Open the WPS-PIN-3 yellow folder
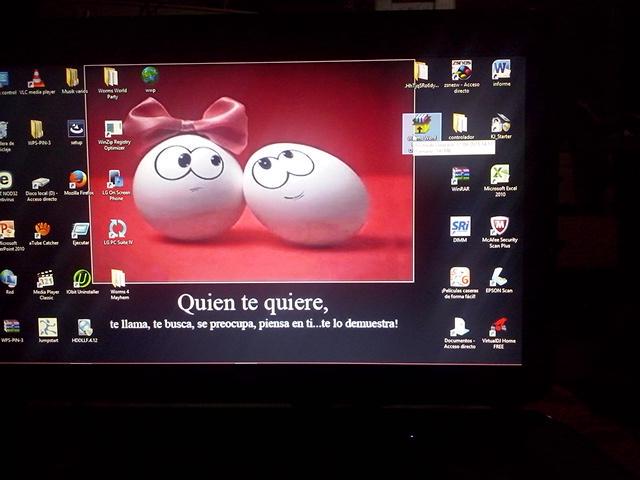This screenshot has height=480, width=640. click(38, 132)
